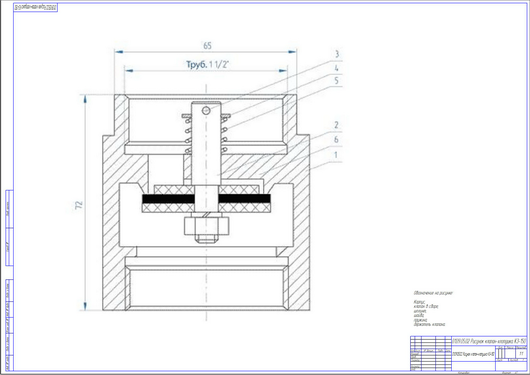
Task: Click the black seal gasket left of stem
Action: coord(168,199)
